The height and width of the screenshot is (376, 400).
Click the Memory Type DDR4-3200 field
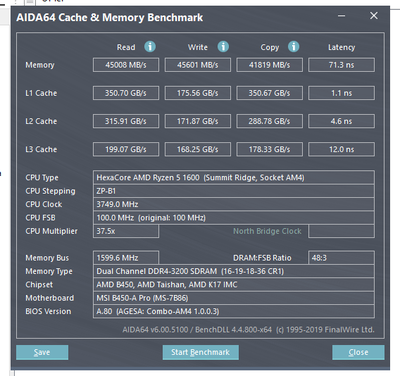coord(234,271)
